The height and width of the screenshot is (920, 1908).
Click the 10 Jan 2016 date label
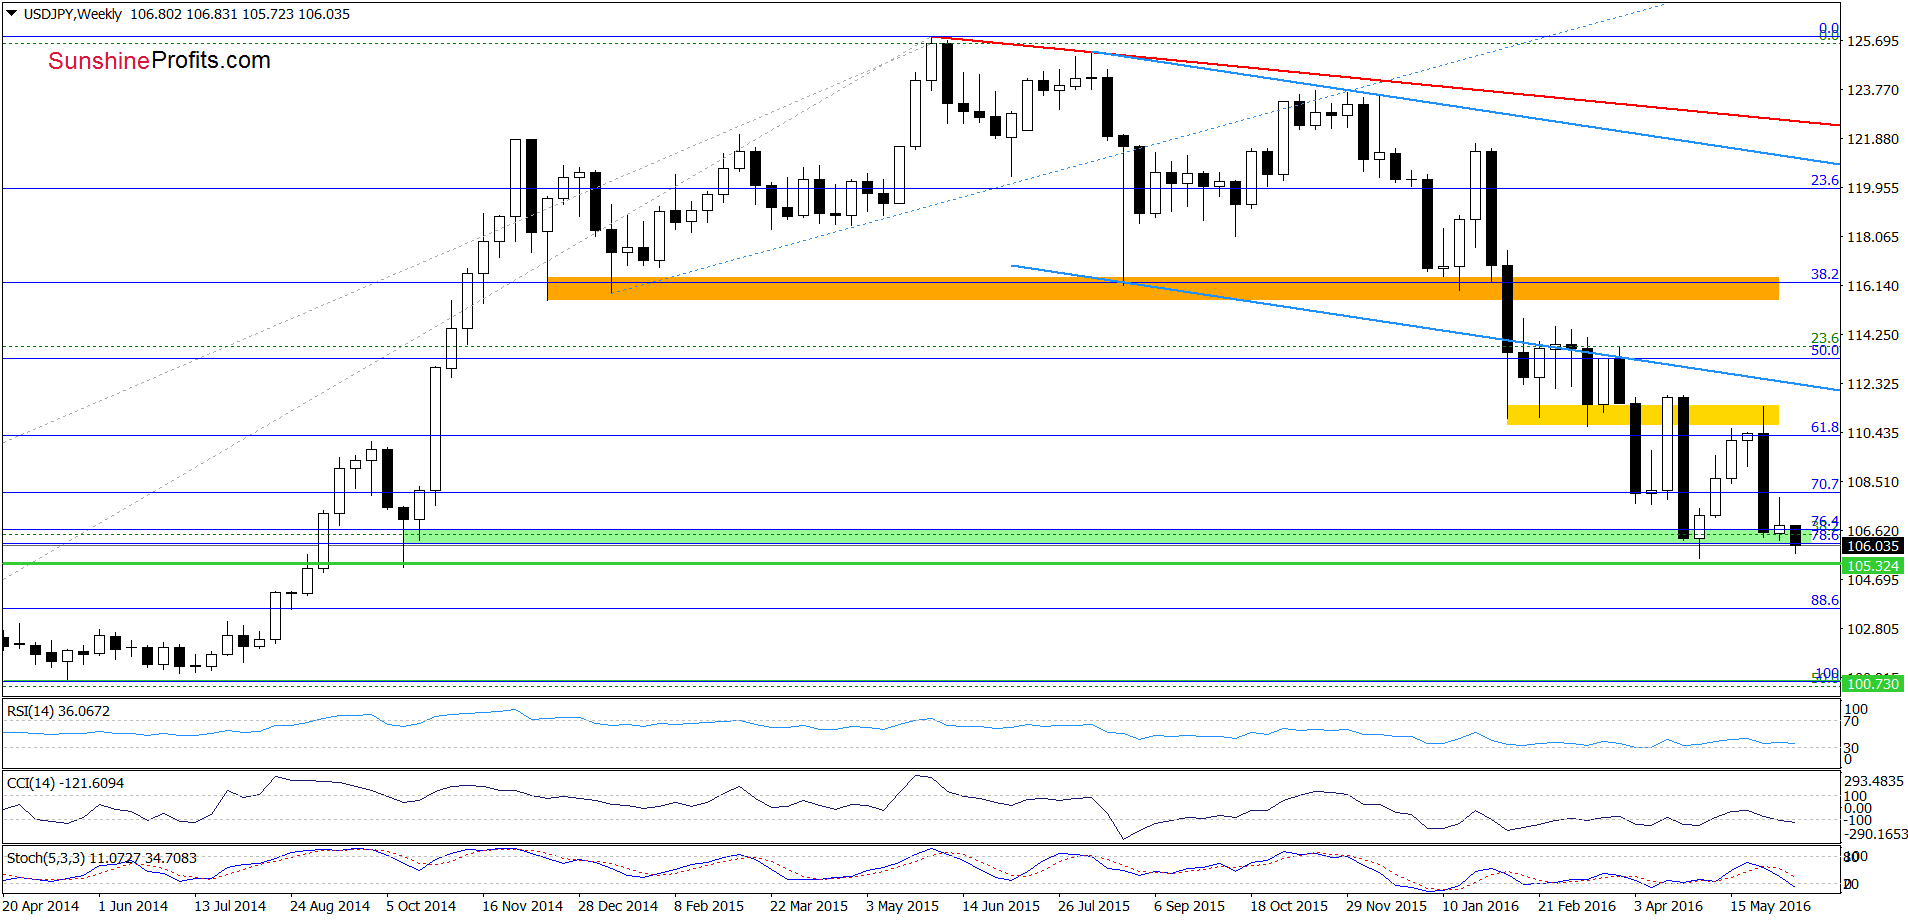point(1480,906)
